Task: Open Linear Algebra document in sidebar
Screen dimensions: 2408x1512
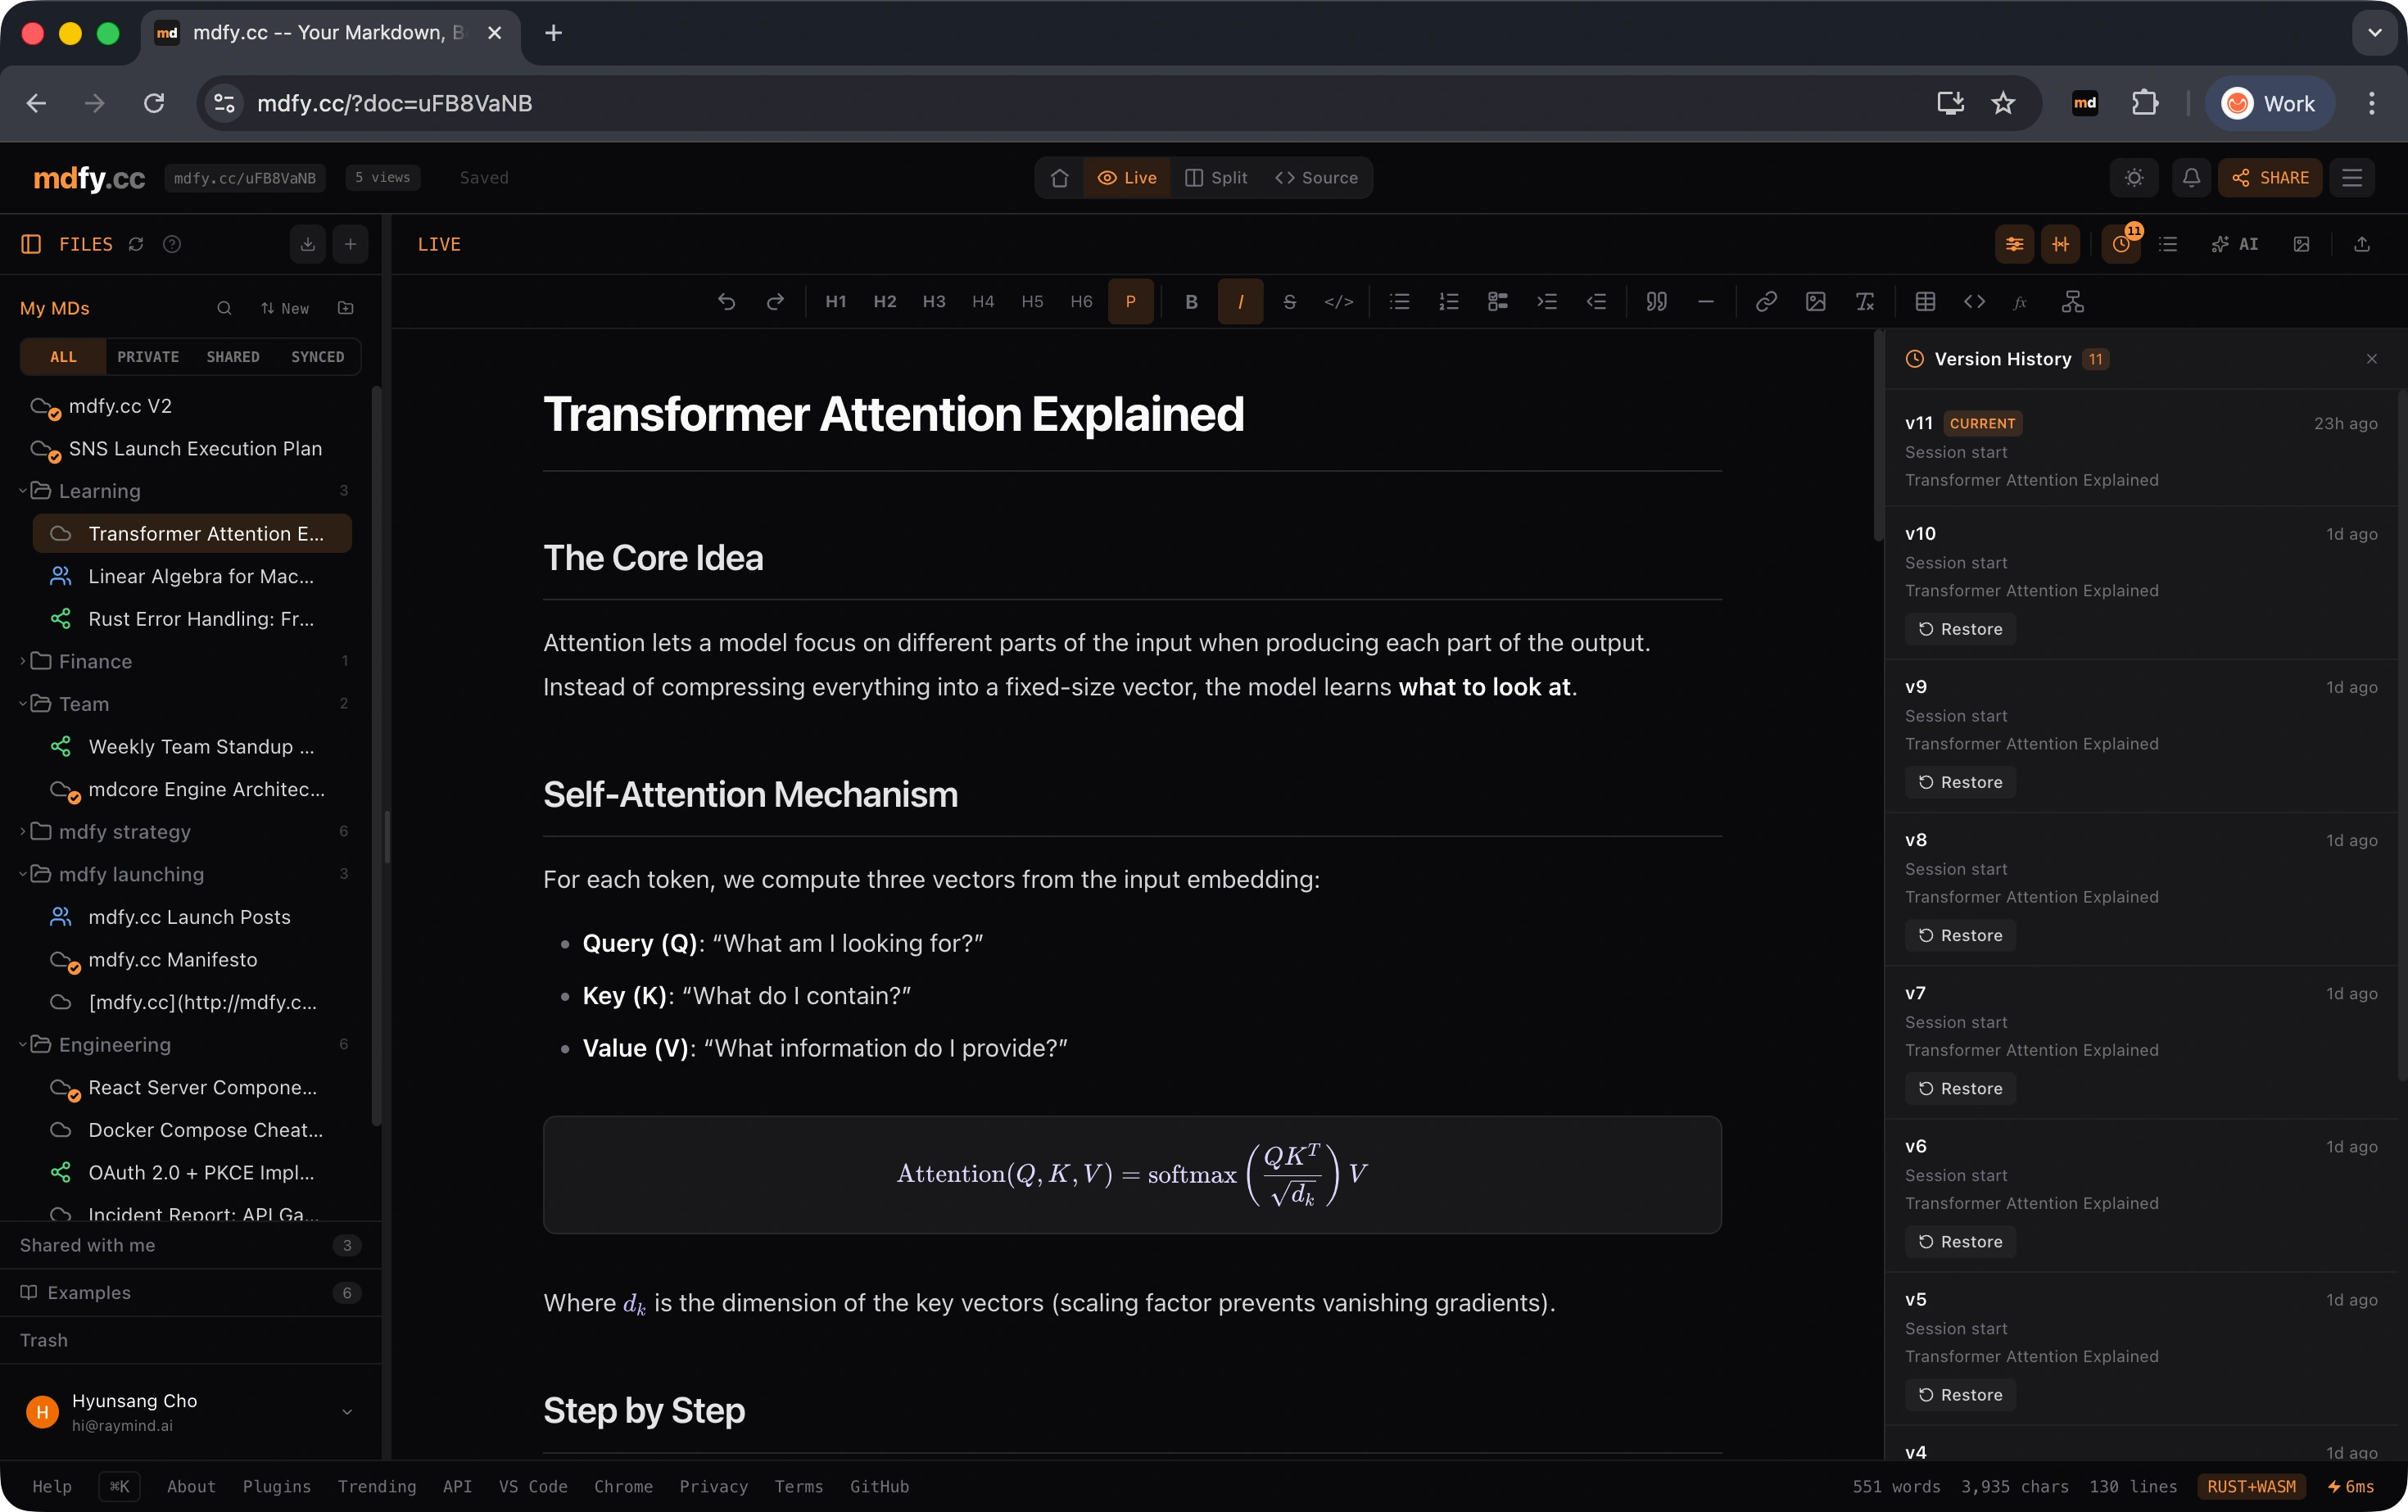Action: 200,576
